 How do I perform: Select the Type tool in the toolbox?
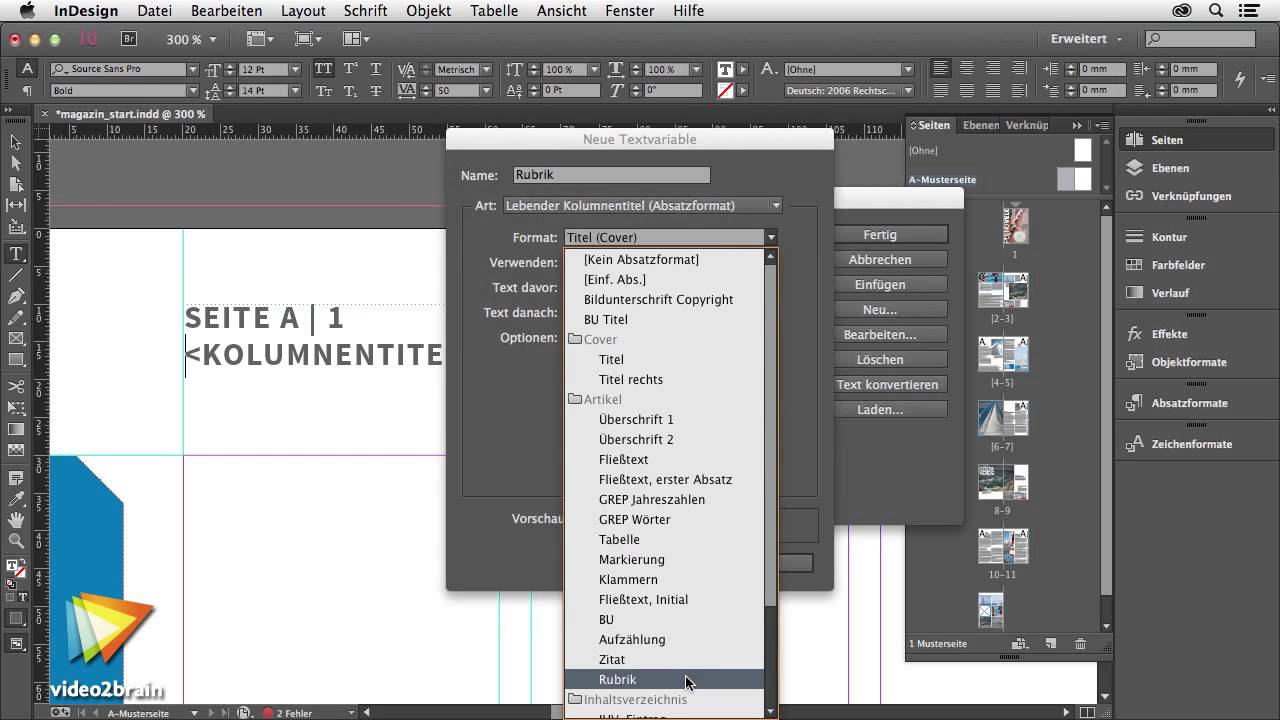[x=16, y=254]
